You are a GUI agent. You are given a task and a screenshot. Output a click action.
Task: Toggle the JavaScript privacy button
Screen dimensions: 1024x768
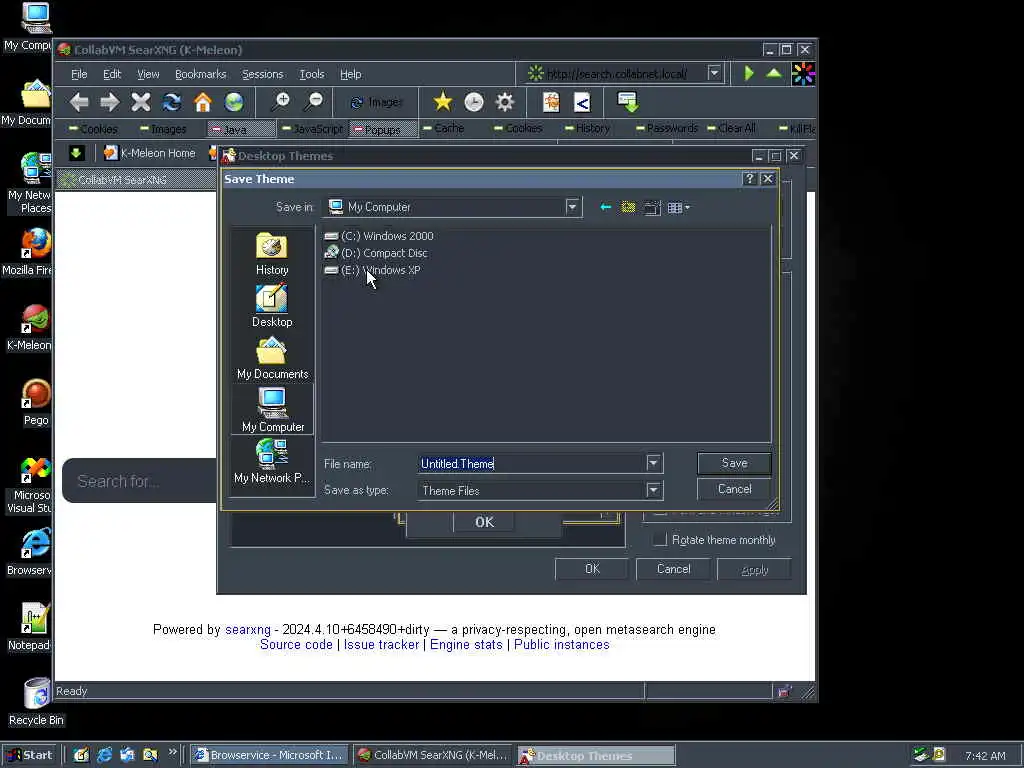coord(312,129)
